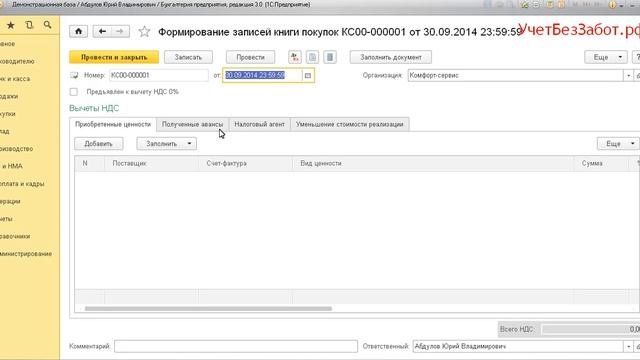Viewport: 640px width, 360px height.
Task: Open the Зарплата и кадры sidebar section
Action: click(22, 184)
